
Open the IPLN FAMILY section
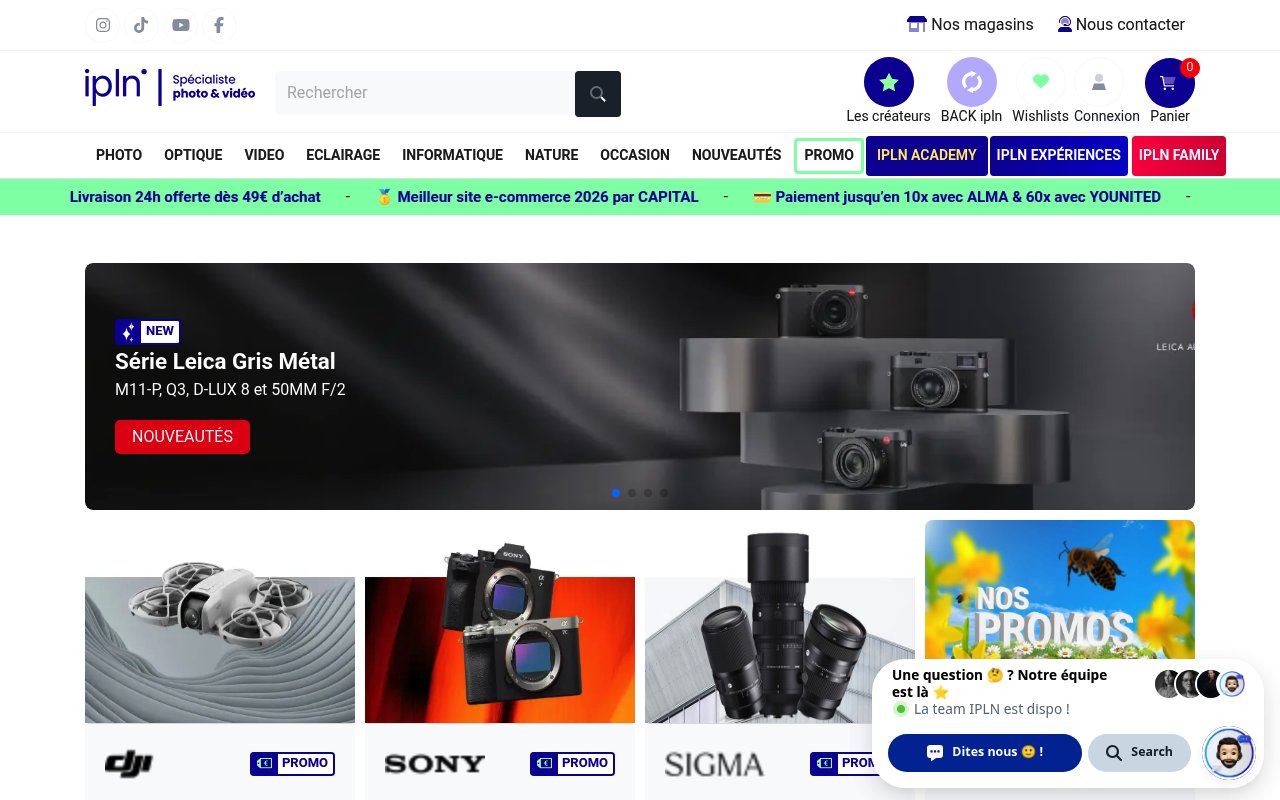point(1179,155)
